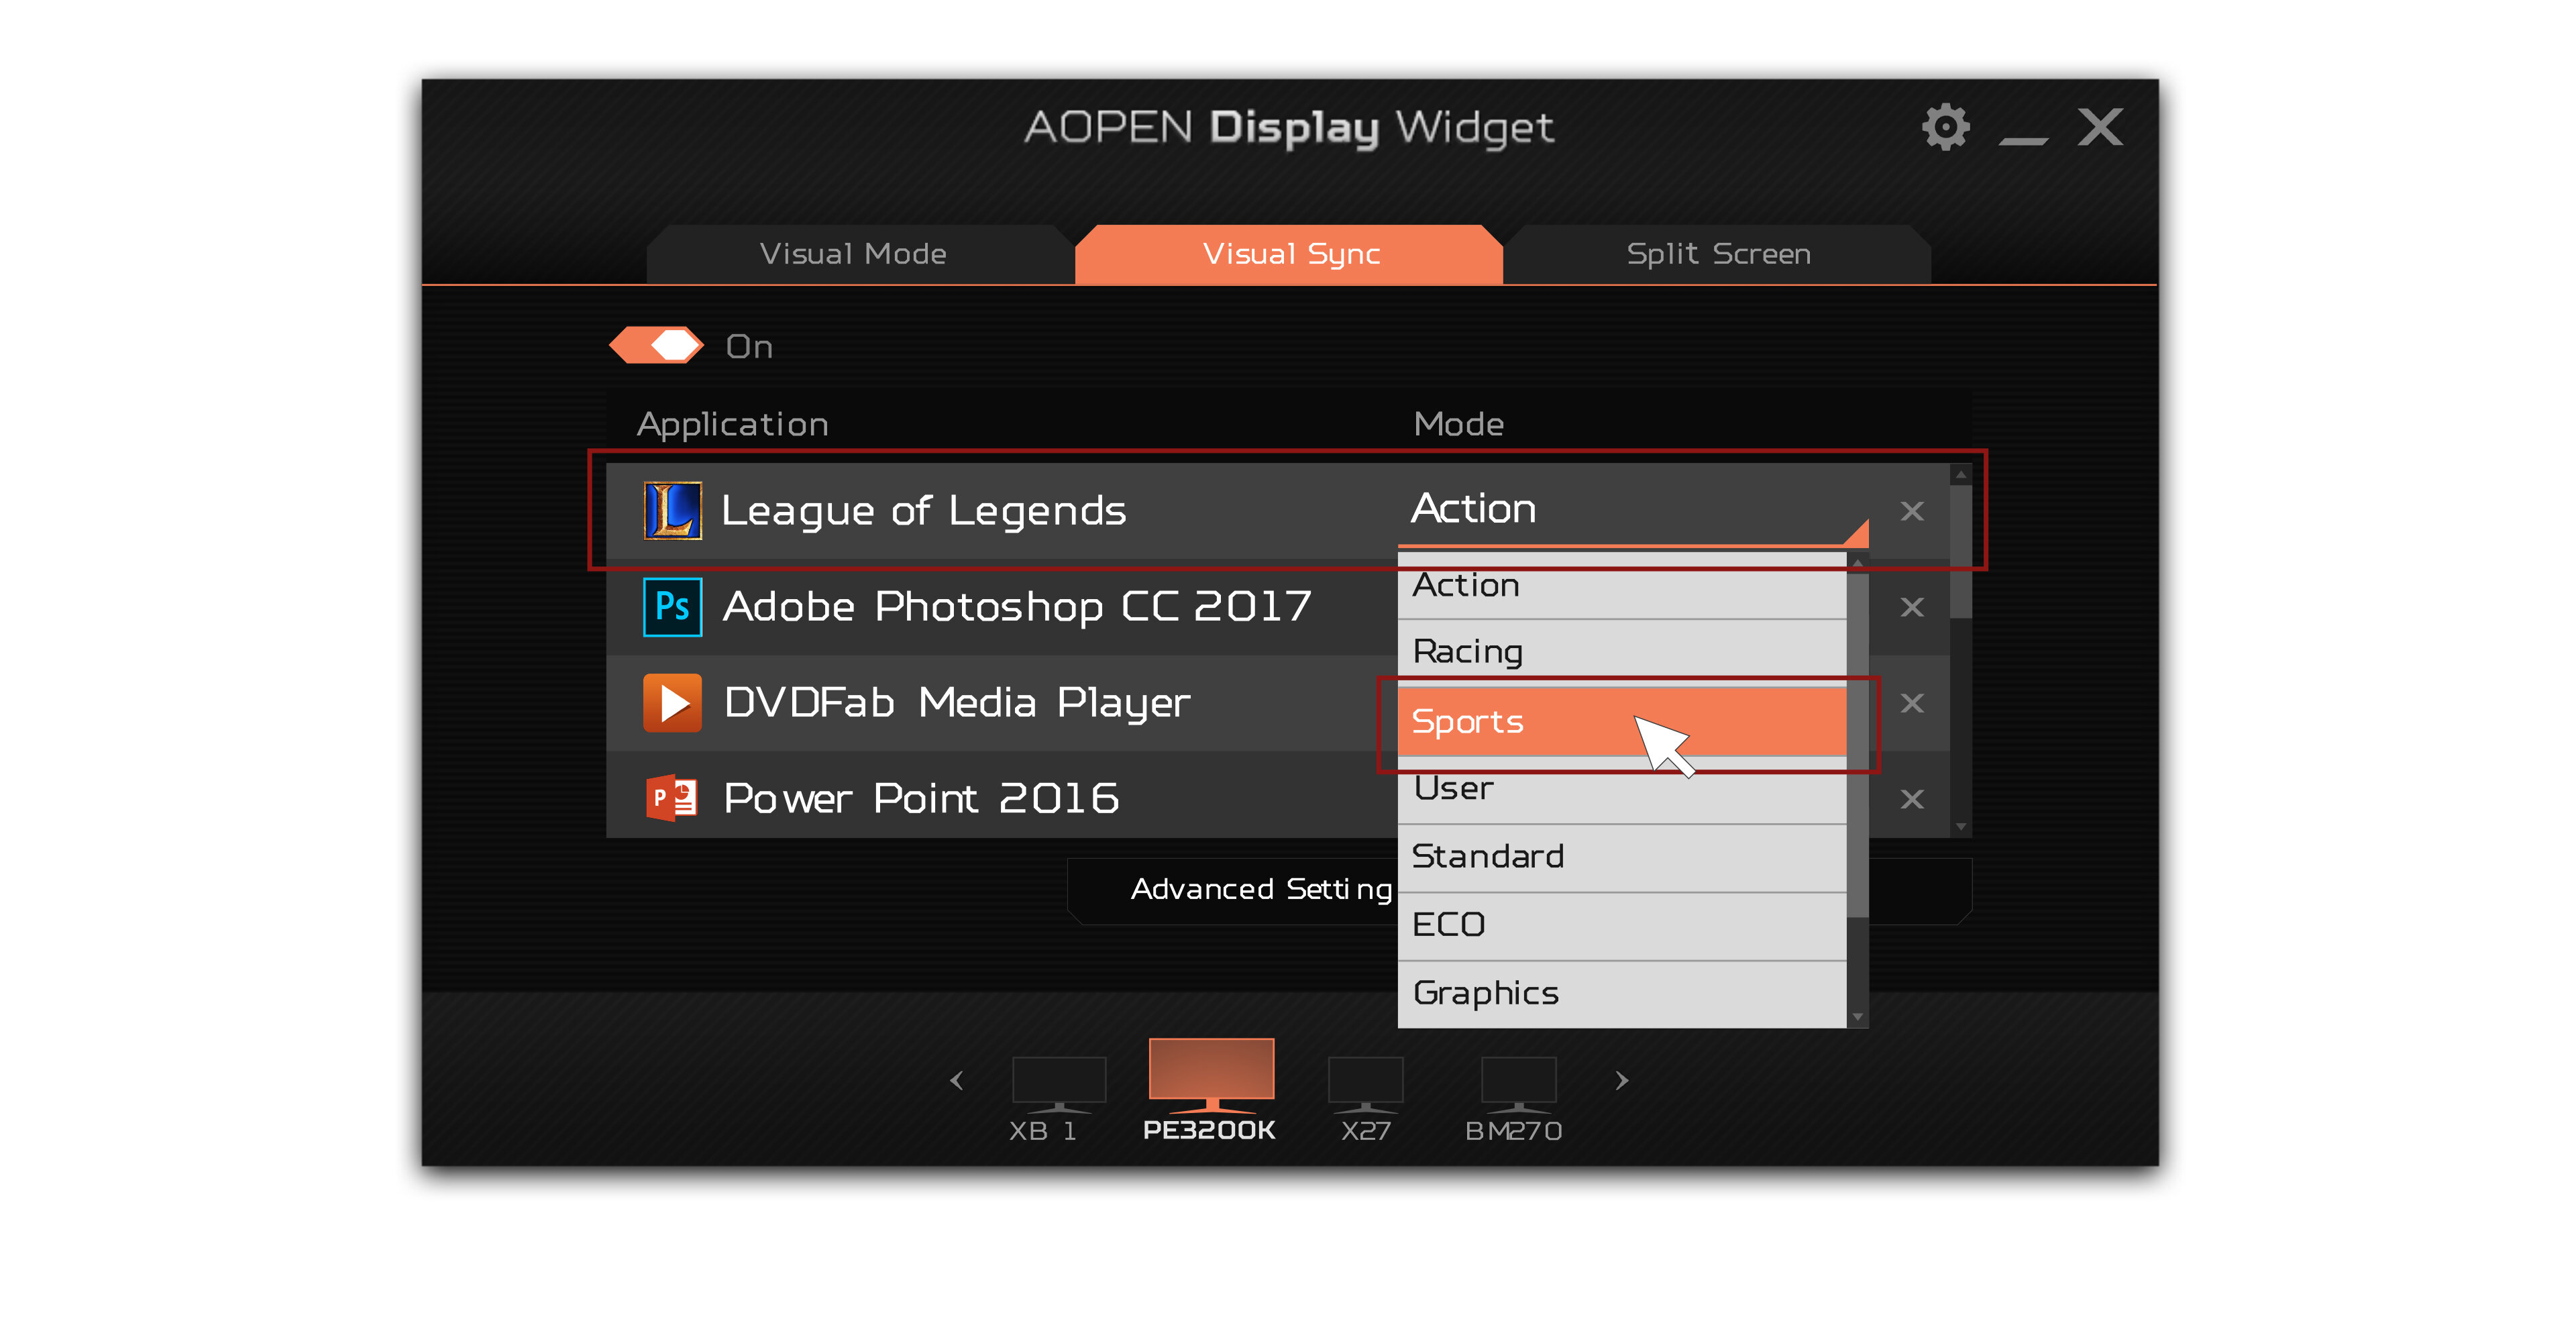This screenshot has width=2576, height=1317.
Task: Select the XB1 monitor icon
Action: [x=1059, y=1084]
